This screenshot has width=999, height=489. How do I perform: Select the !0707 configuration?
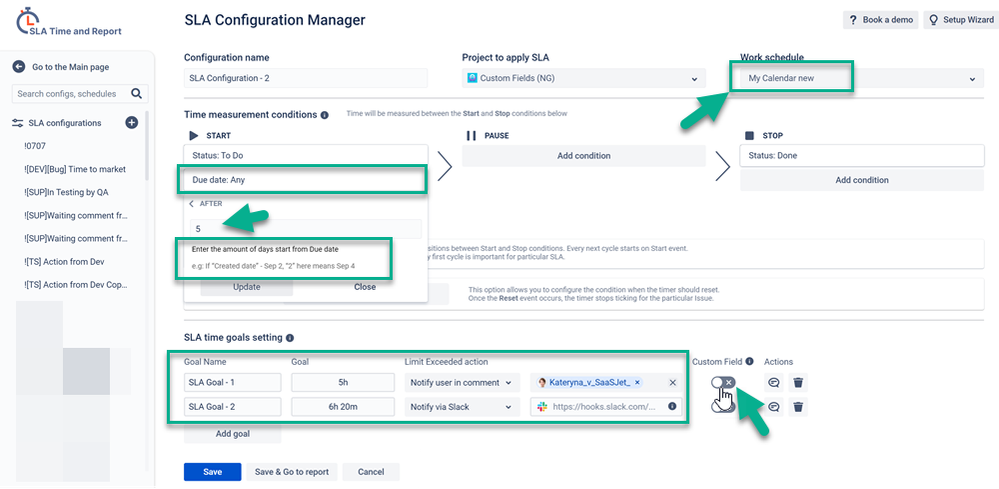[35, 146]
